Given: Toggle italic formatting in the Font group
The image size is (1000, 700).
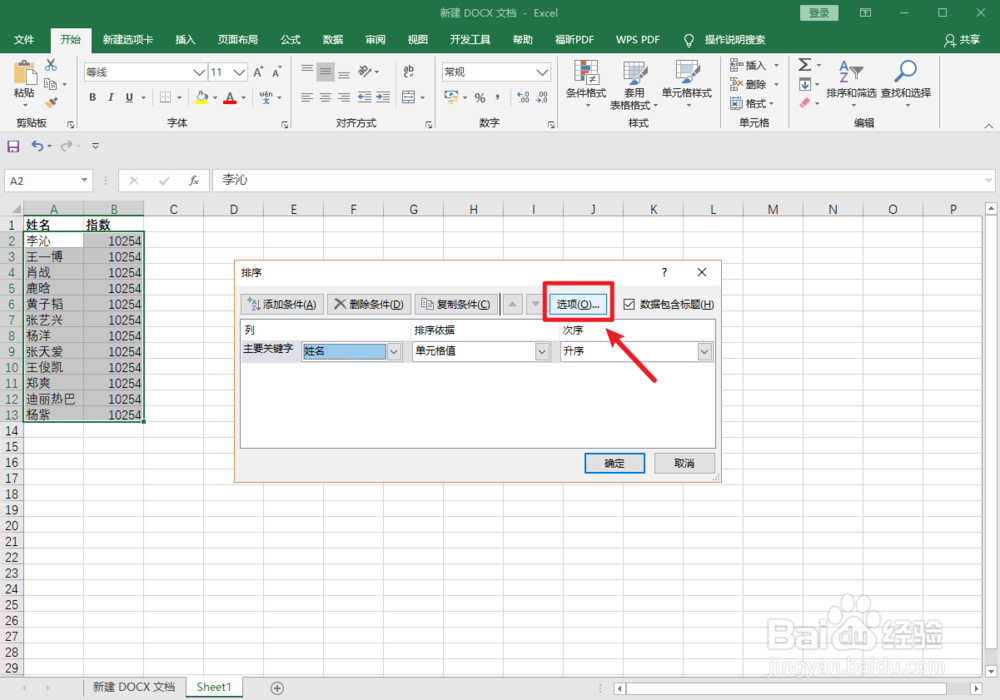Looking at the screenshot, I should (110, 97).
